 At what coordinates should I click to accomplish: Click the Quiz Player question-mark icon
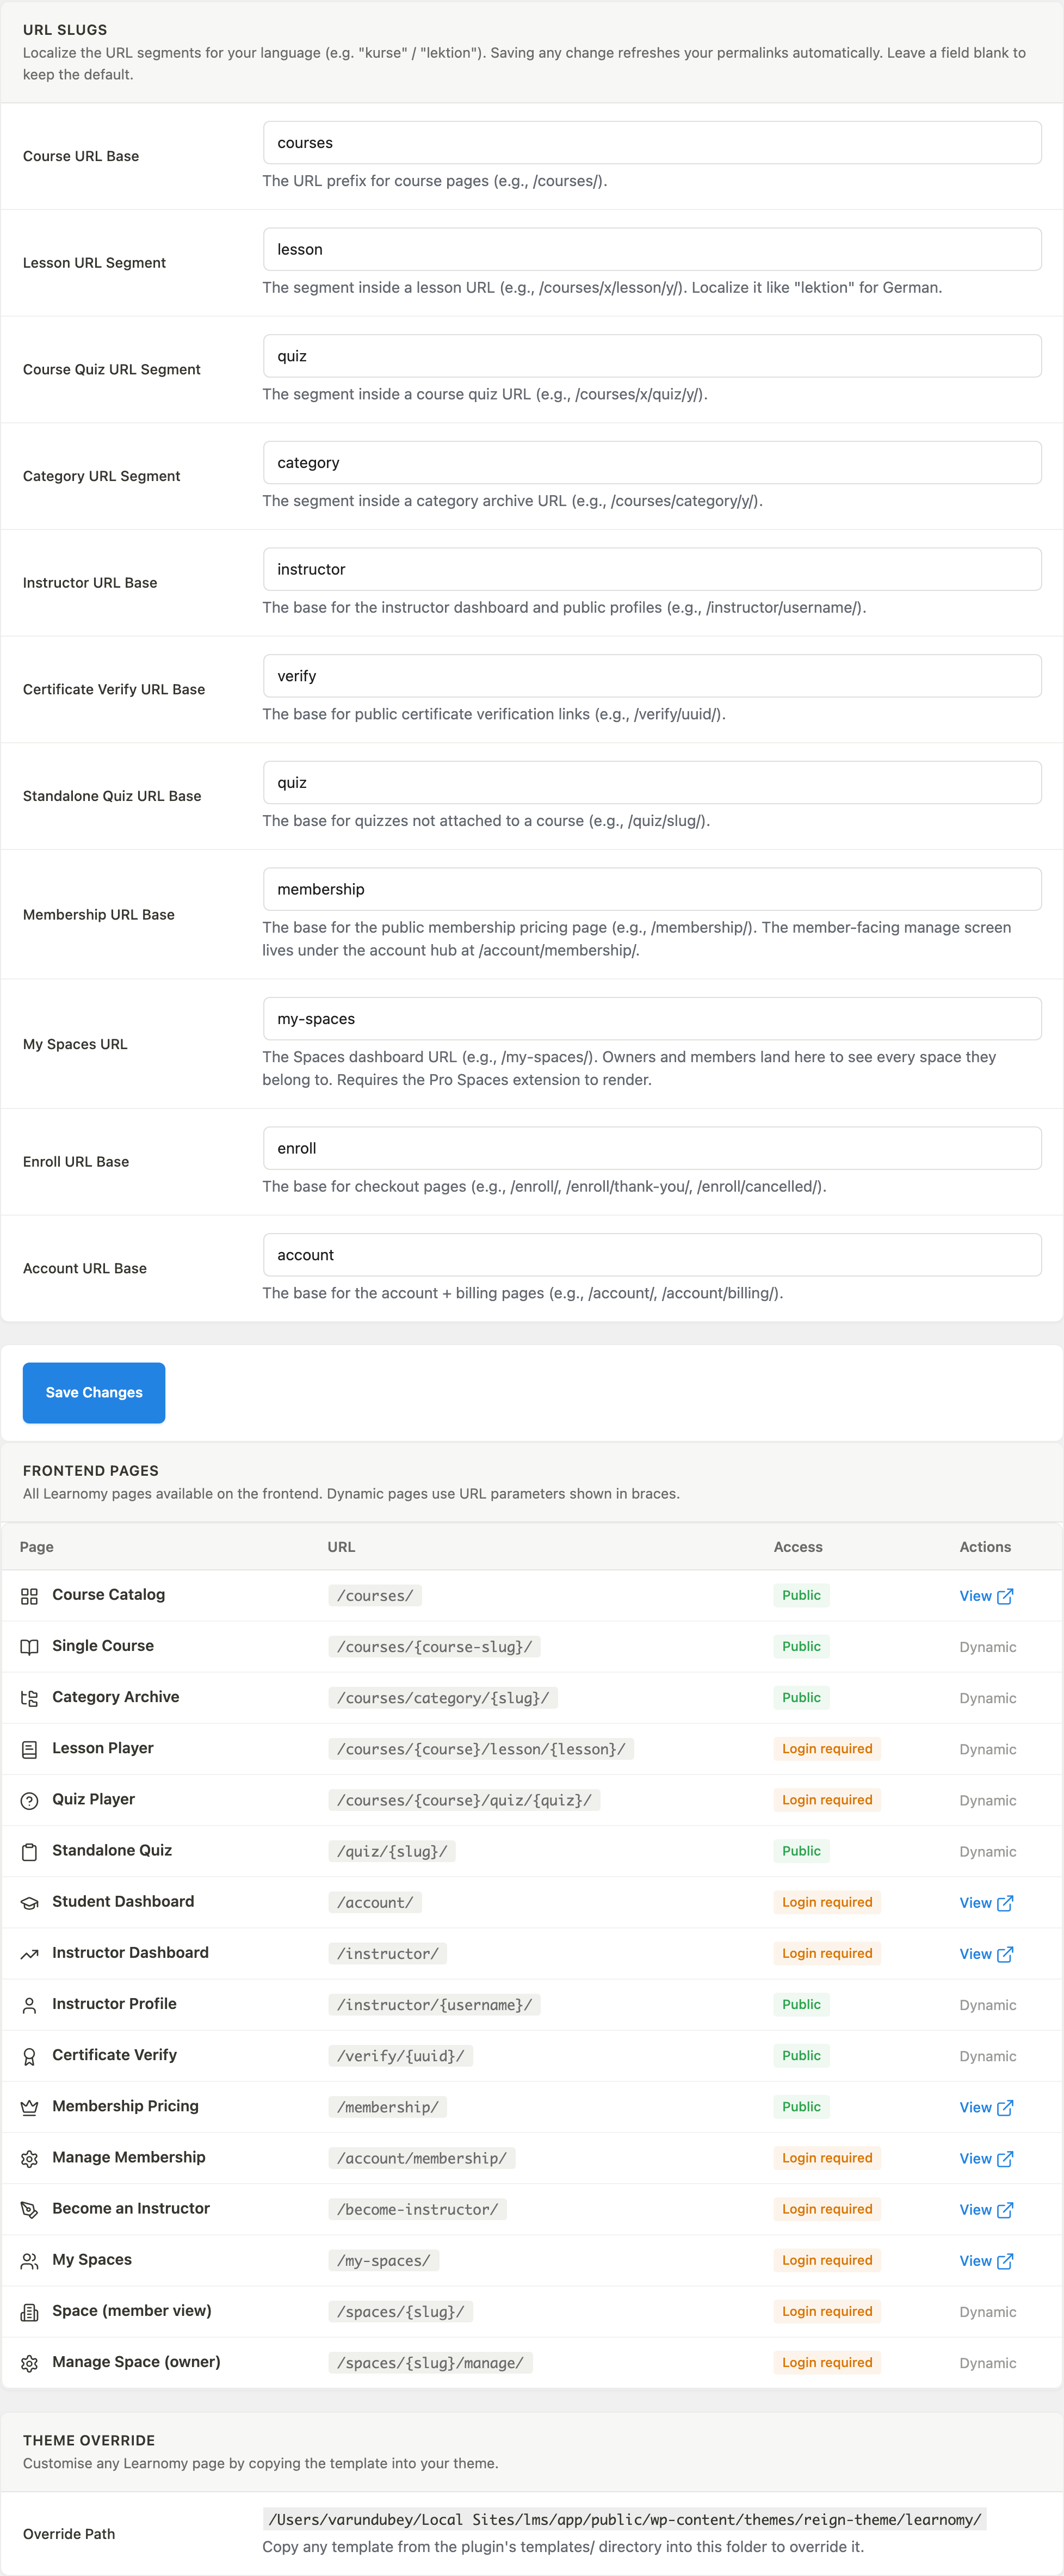click(29, 1801)
